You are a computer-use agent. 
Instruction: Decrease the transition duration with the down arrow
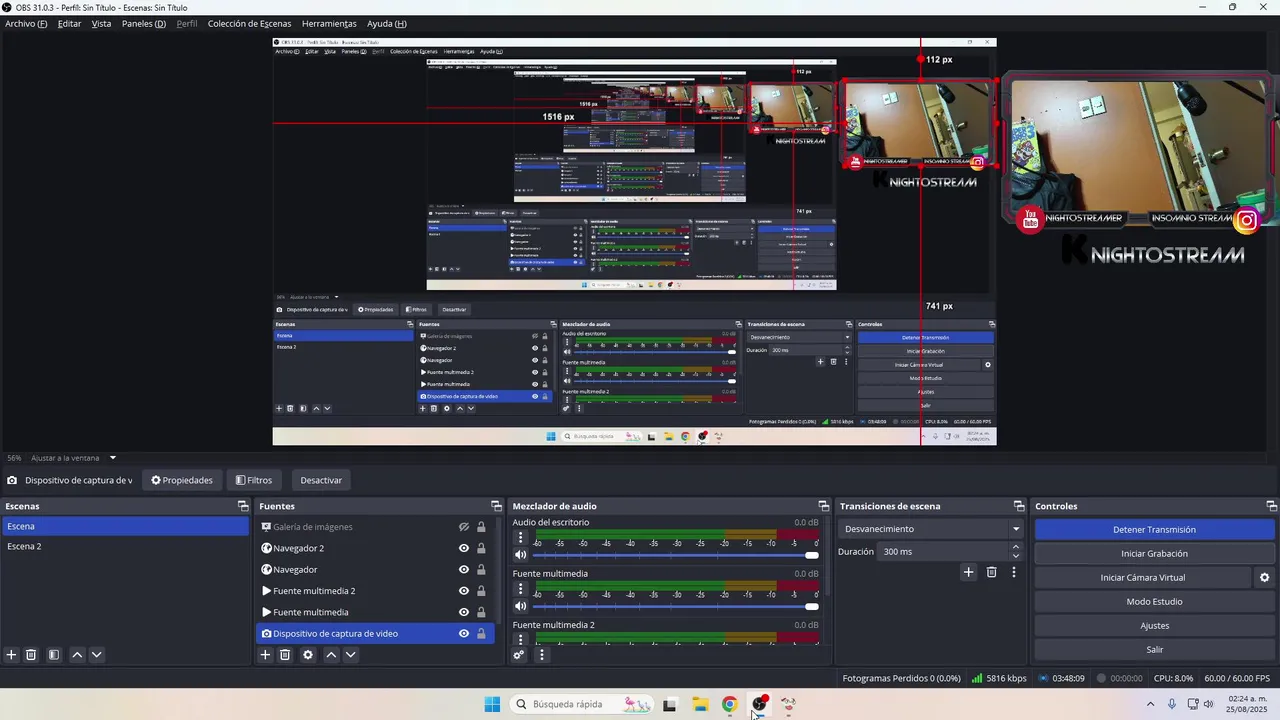(x=1016, y=556)
